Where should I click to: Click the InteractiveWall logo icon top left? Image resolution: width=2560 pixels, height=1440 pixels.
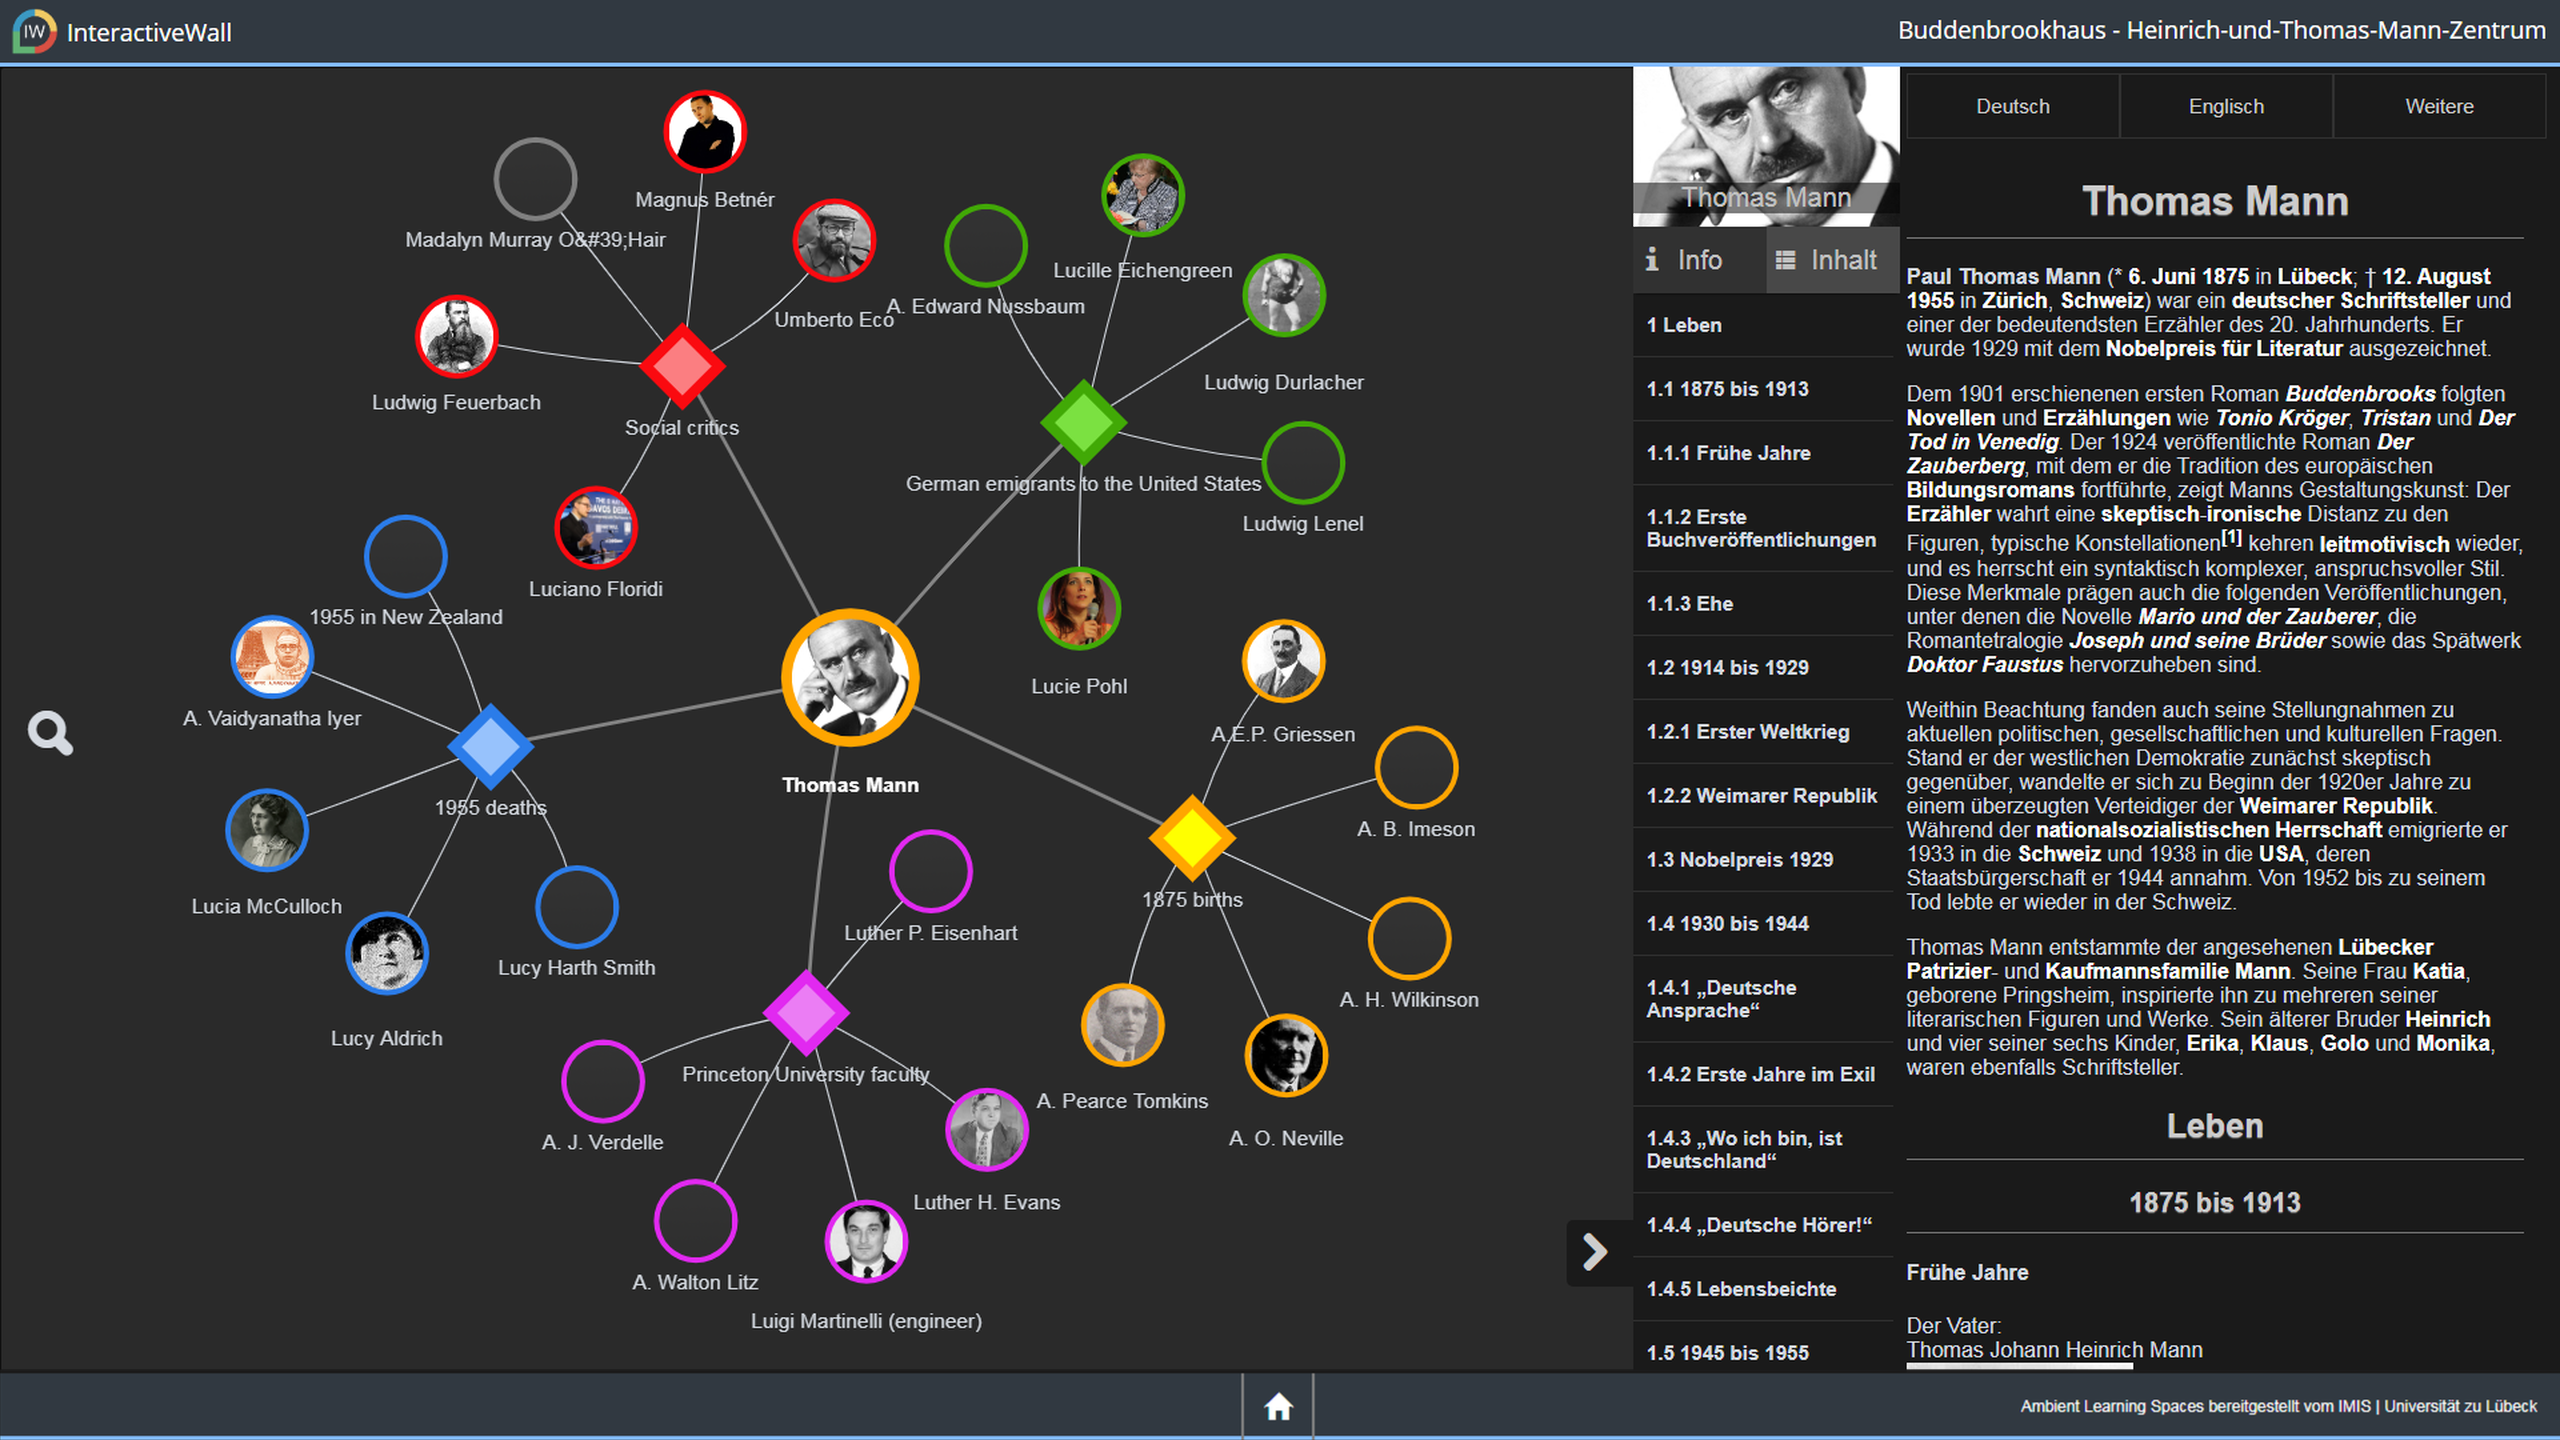click(32, 30)
